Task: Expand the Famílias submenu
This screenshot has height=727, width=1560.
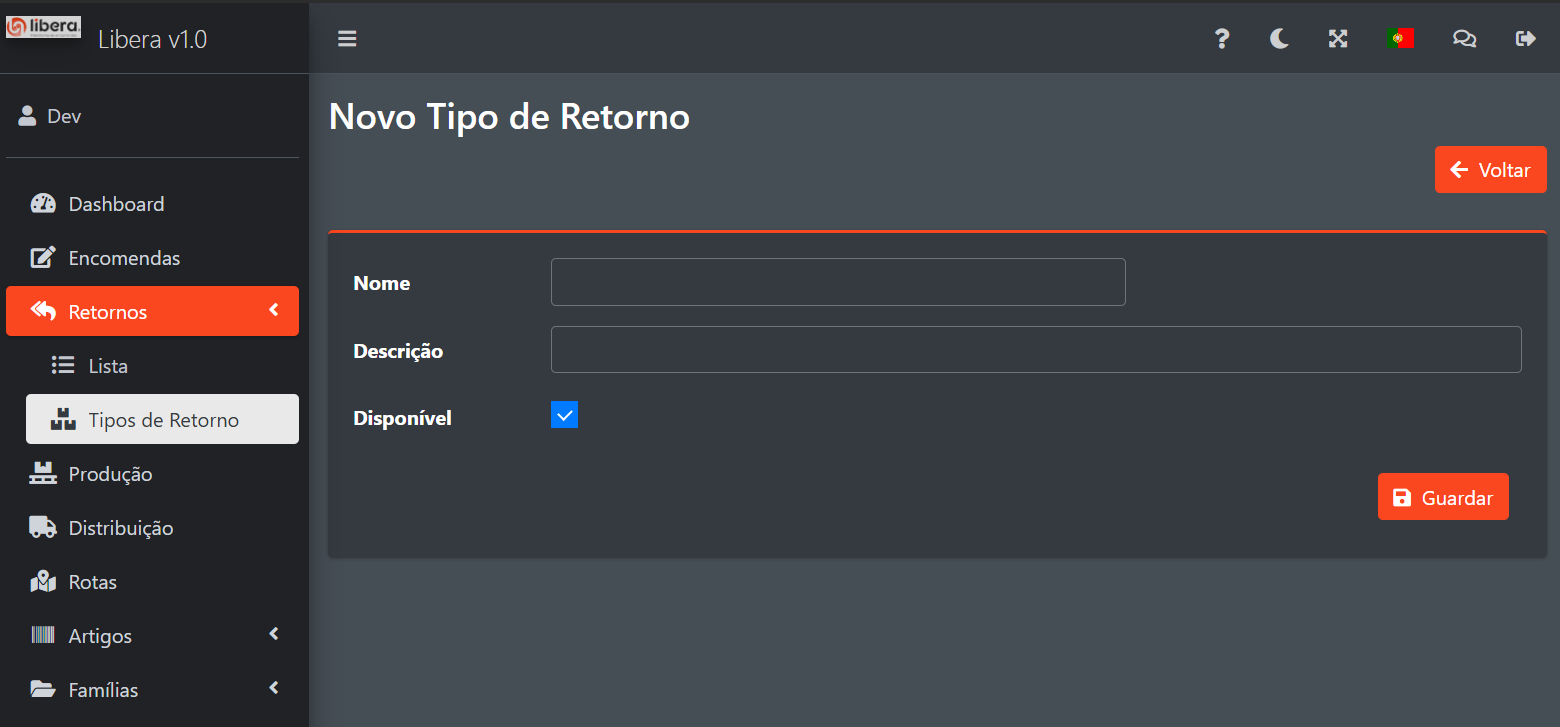Action: click(274, 688)
